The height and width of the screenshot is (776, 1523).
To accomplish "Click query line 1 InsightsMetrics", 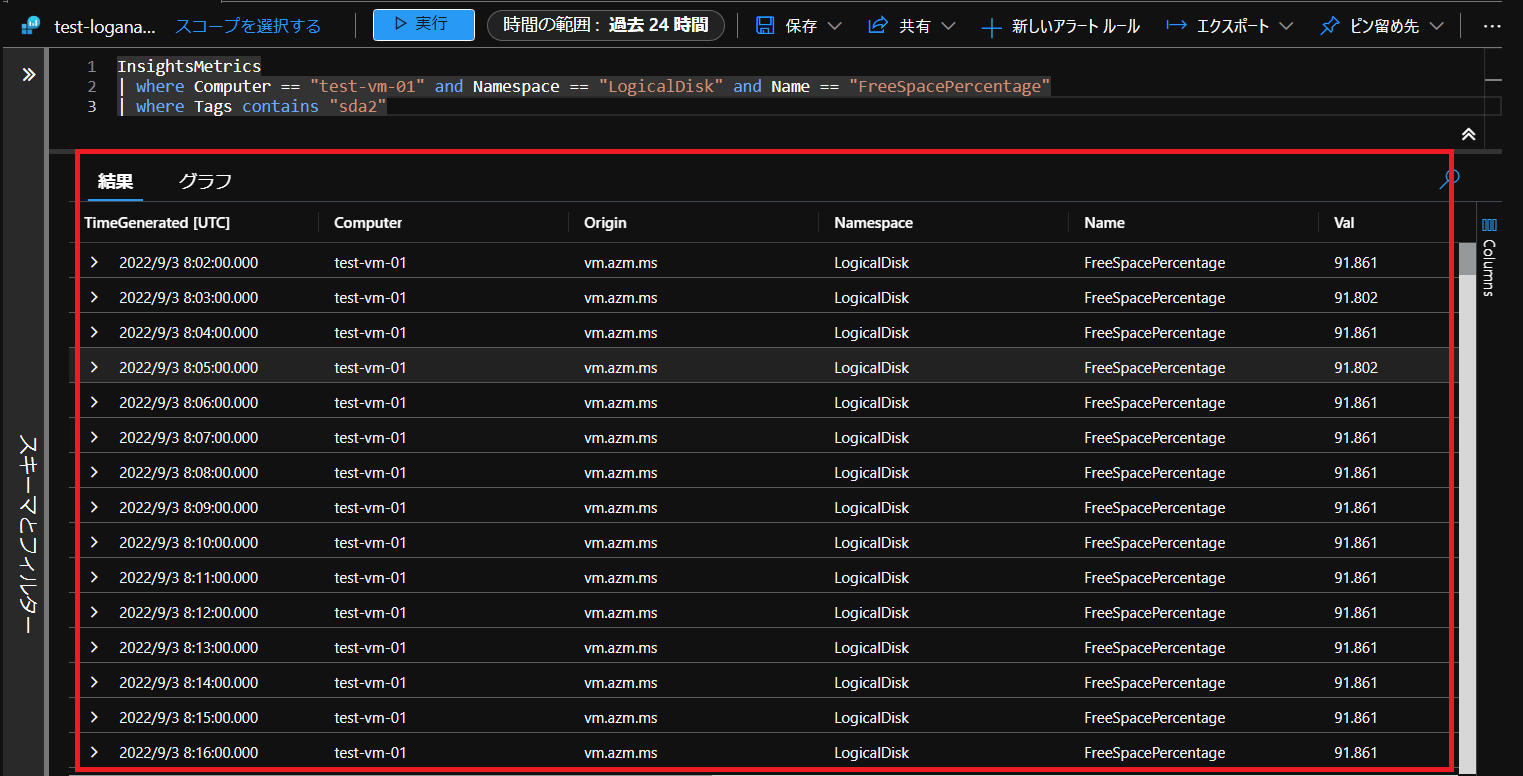I will (x=189, y=66).
